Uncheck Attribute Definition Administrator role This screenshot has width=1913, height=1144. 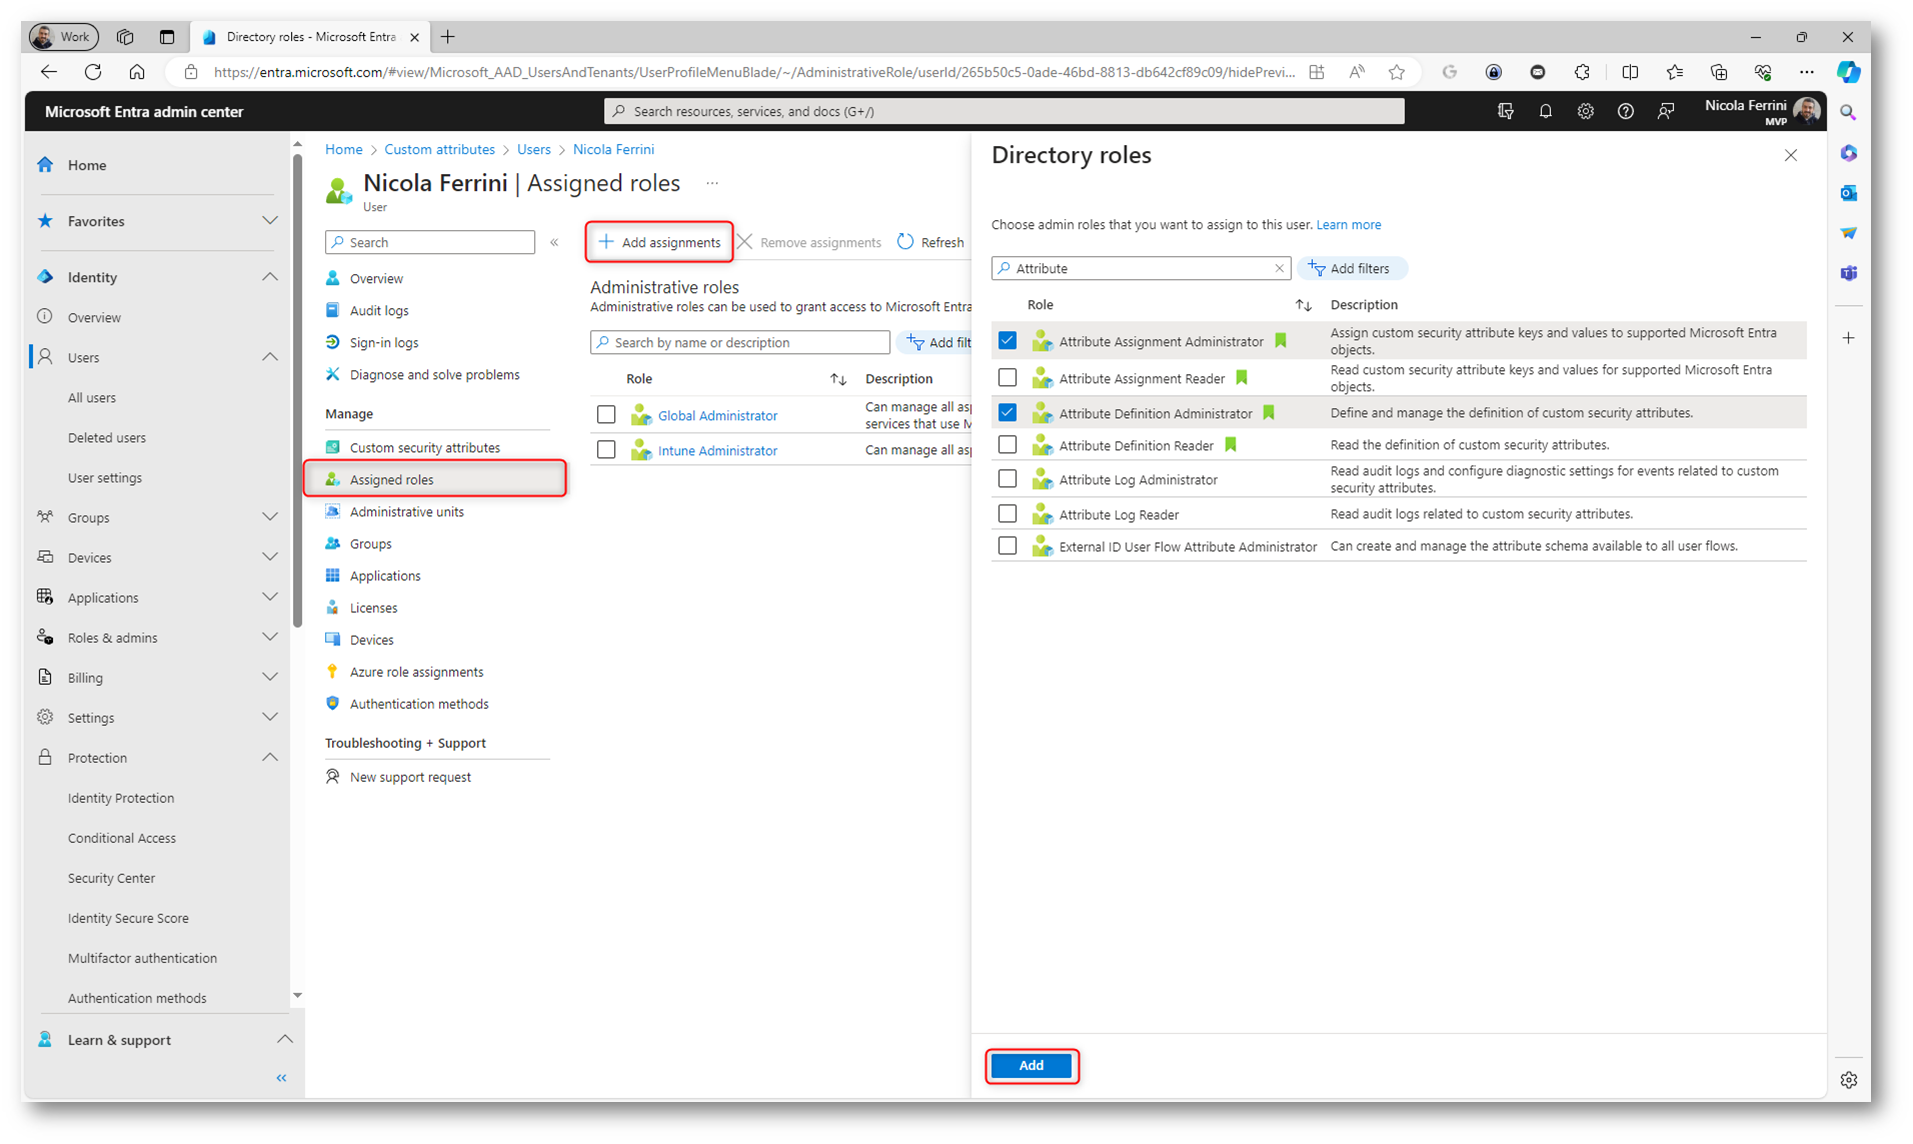(x=1007, y=413)
